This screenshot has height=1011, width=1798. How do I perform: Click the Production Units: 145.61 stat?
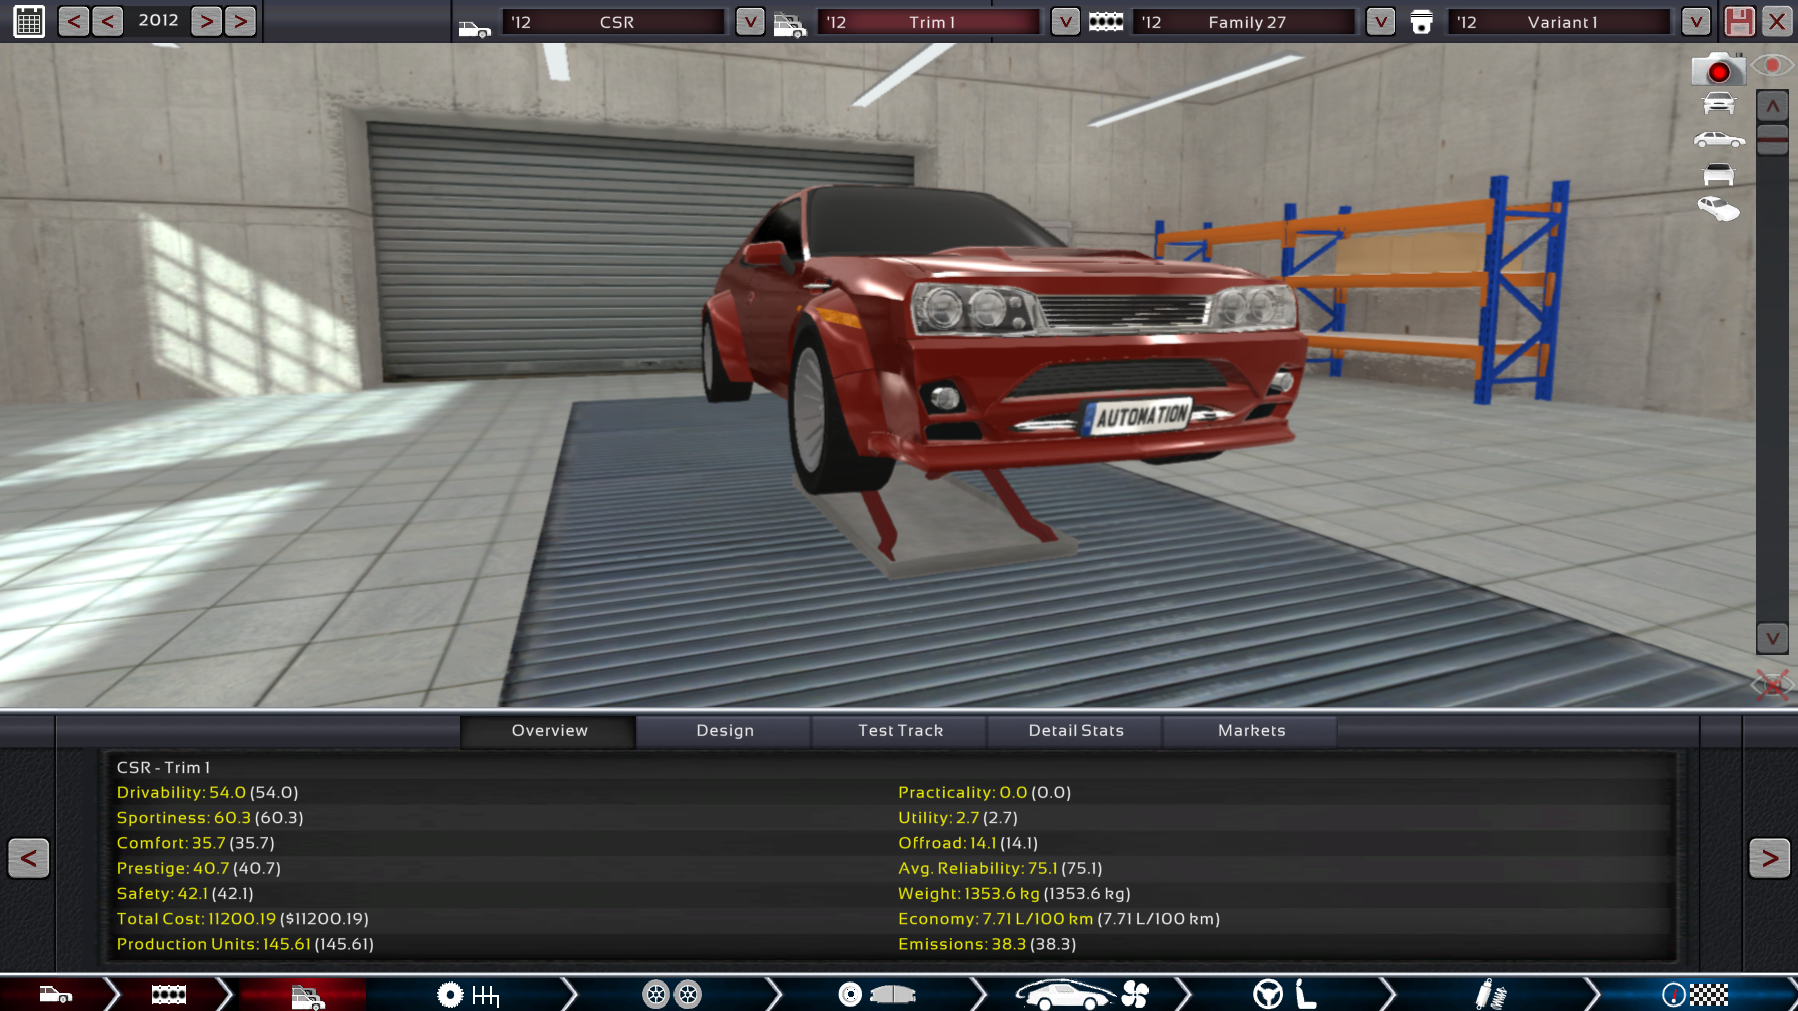click(245, 944)
